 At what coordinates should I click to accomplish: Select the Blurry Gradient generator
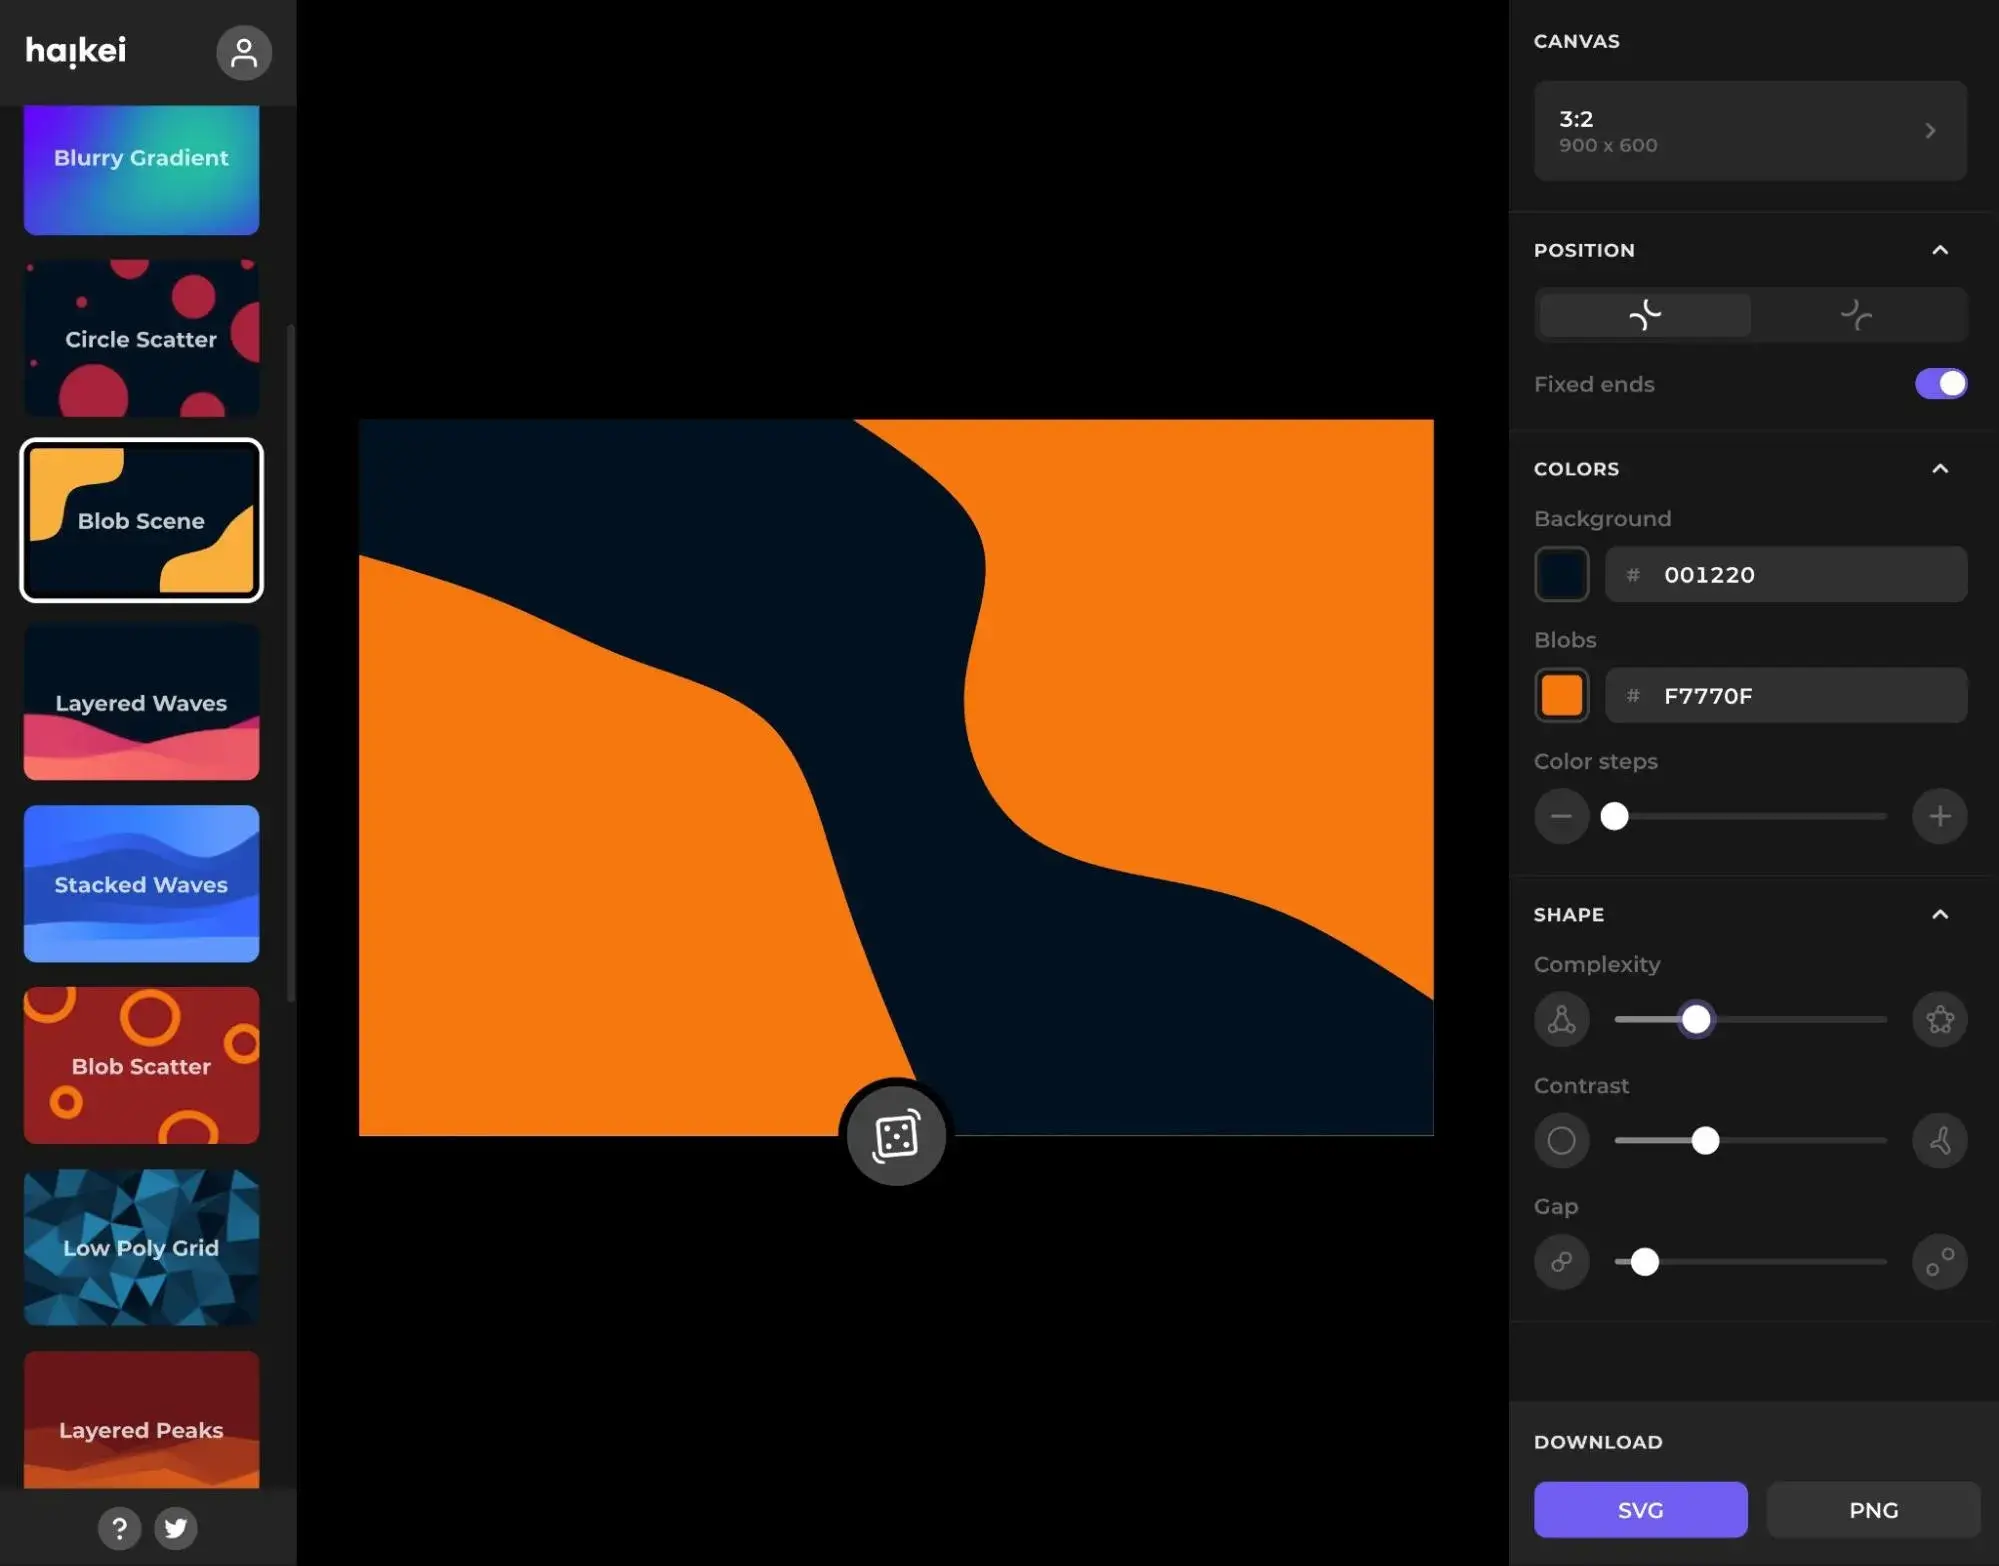coord(141,169)
